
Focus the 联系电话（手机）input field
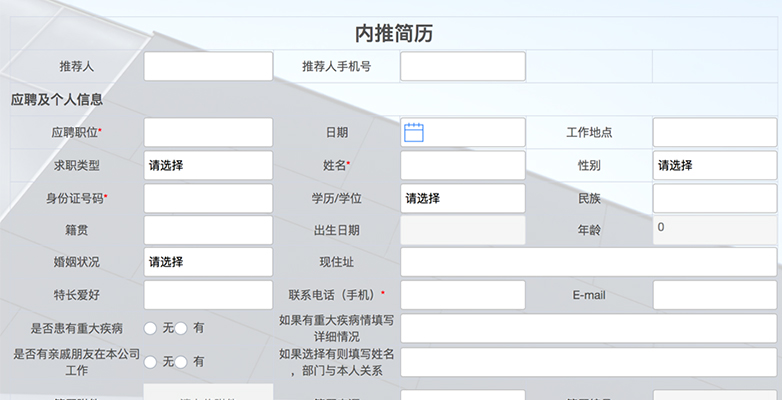click(462, 295)
